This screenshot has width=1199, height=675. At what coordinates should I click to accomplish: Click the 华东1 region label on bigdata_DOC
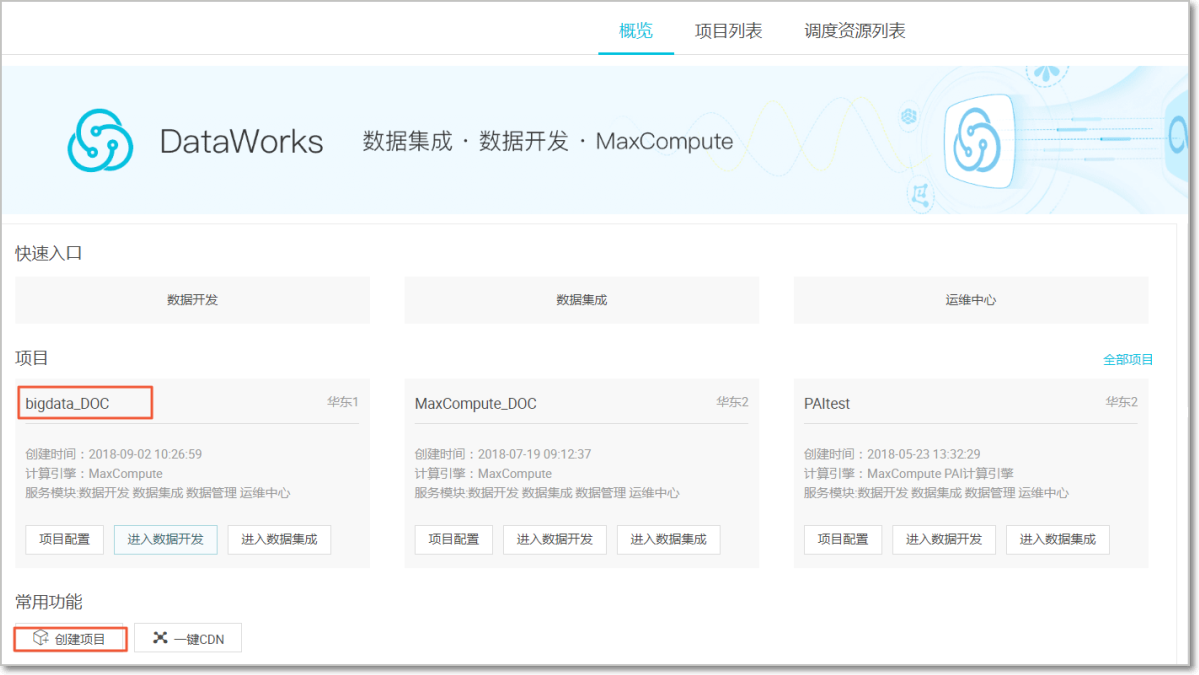(x=343, y=402)
